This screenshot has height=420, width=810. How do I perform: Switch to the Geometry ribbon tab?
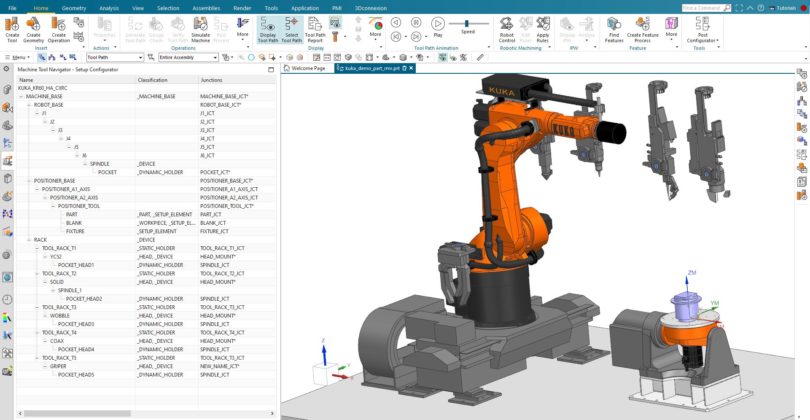[x=74, y=8]
